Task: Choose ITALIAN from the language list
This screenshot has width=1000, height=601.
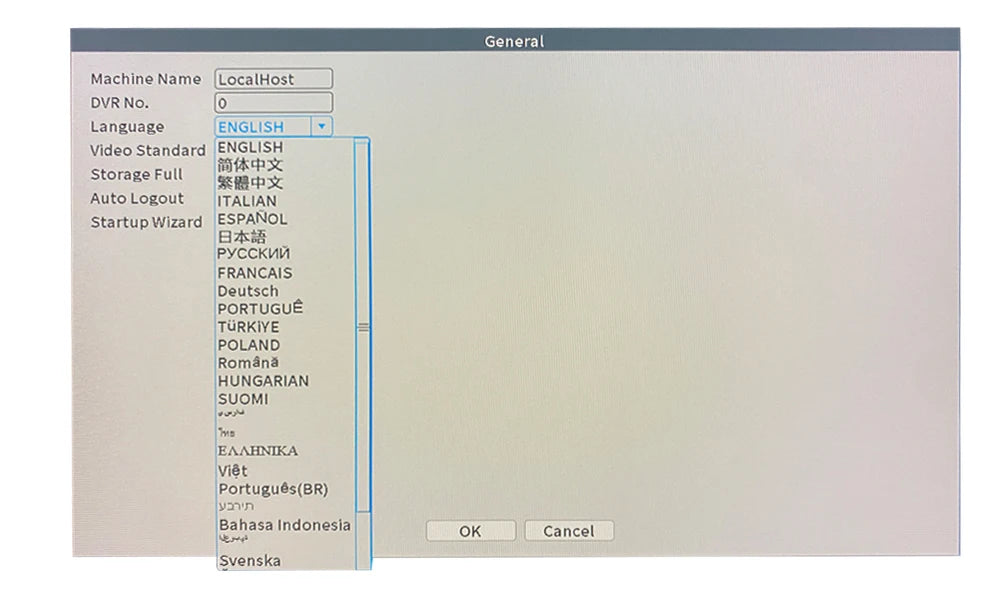Action: (247, 201)
